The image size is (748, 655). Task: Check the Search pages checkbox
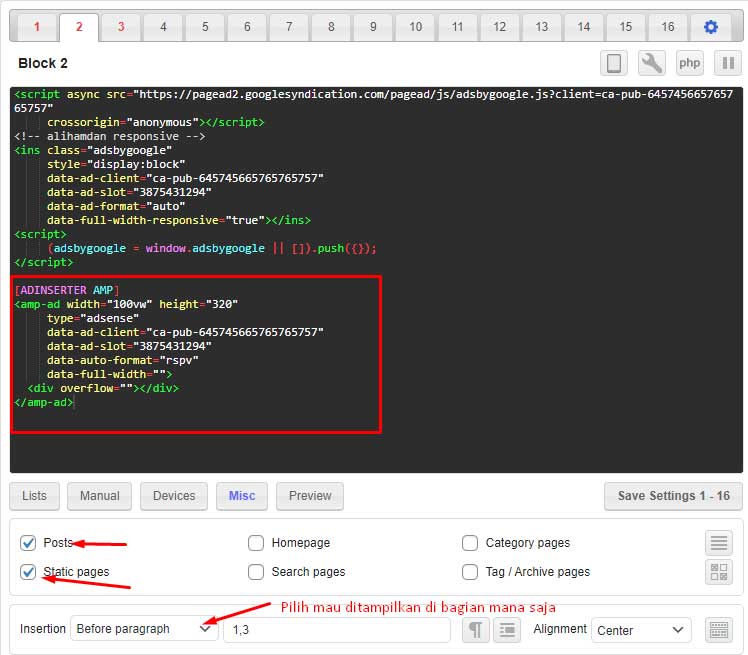click(256, 572)
